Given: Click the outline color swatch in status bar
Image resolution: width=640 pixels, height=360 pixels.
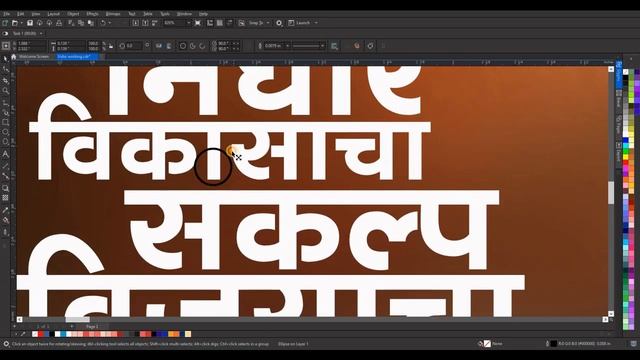Looking at the screenshot, I should (x=553, y=344).
